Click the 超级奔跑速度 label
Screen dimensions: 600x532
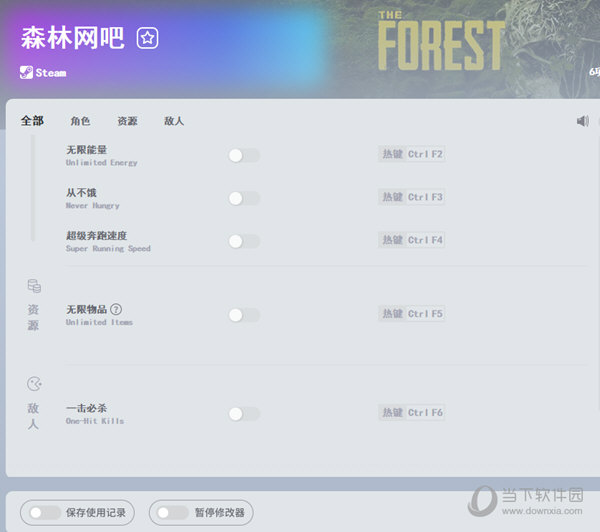pyautogui.click(x=96, y=235)
